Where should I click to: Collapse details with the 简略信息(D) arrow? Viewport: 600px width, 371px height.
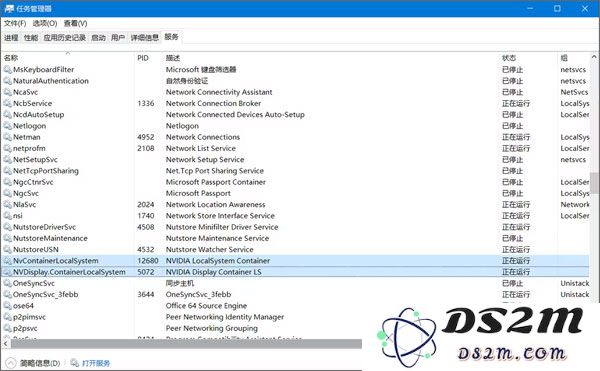11,363
